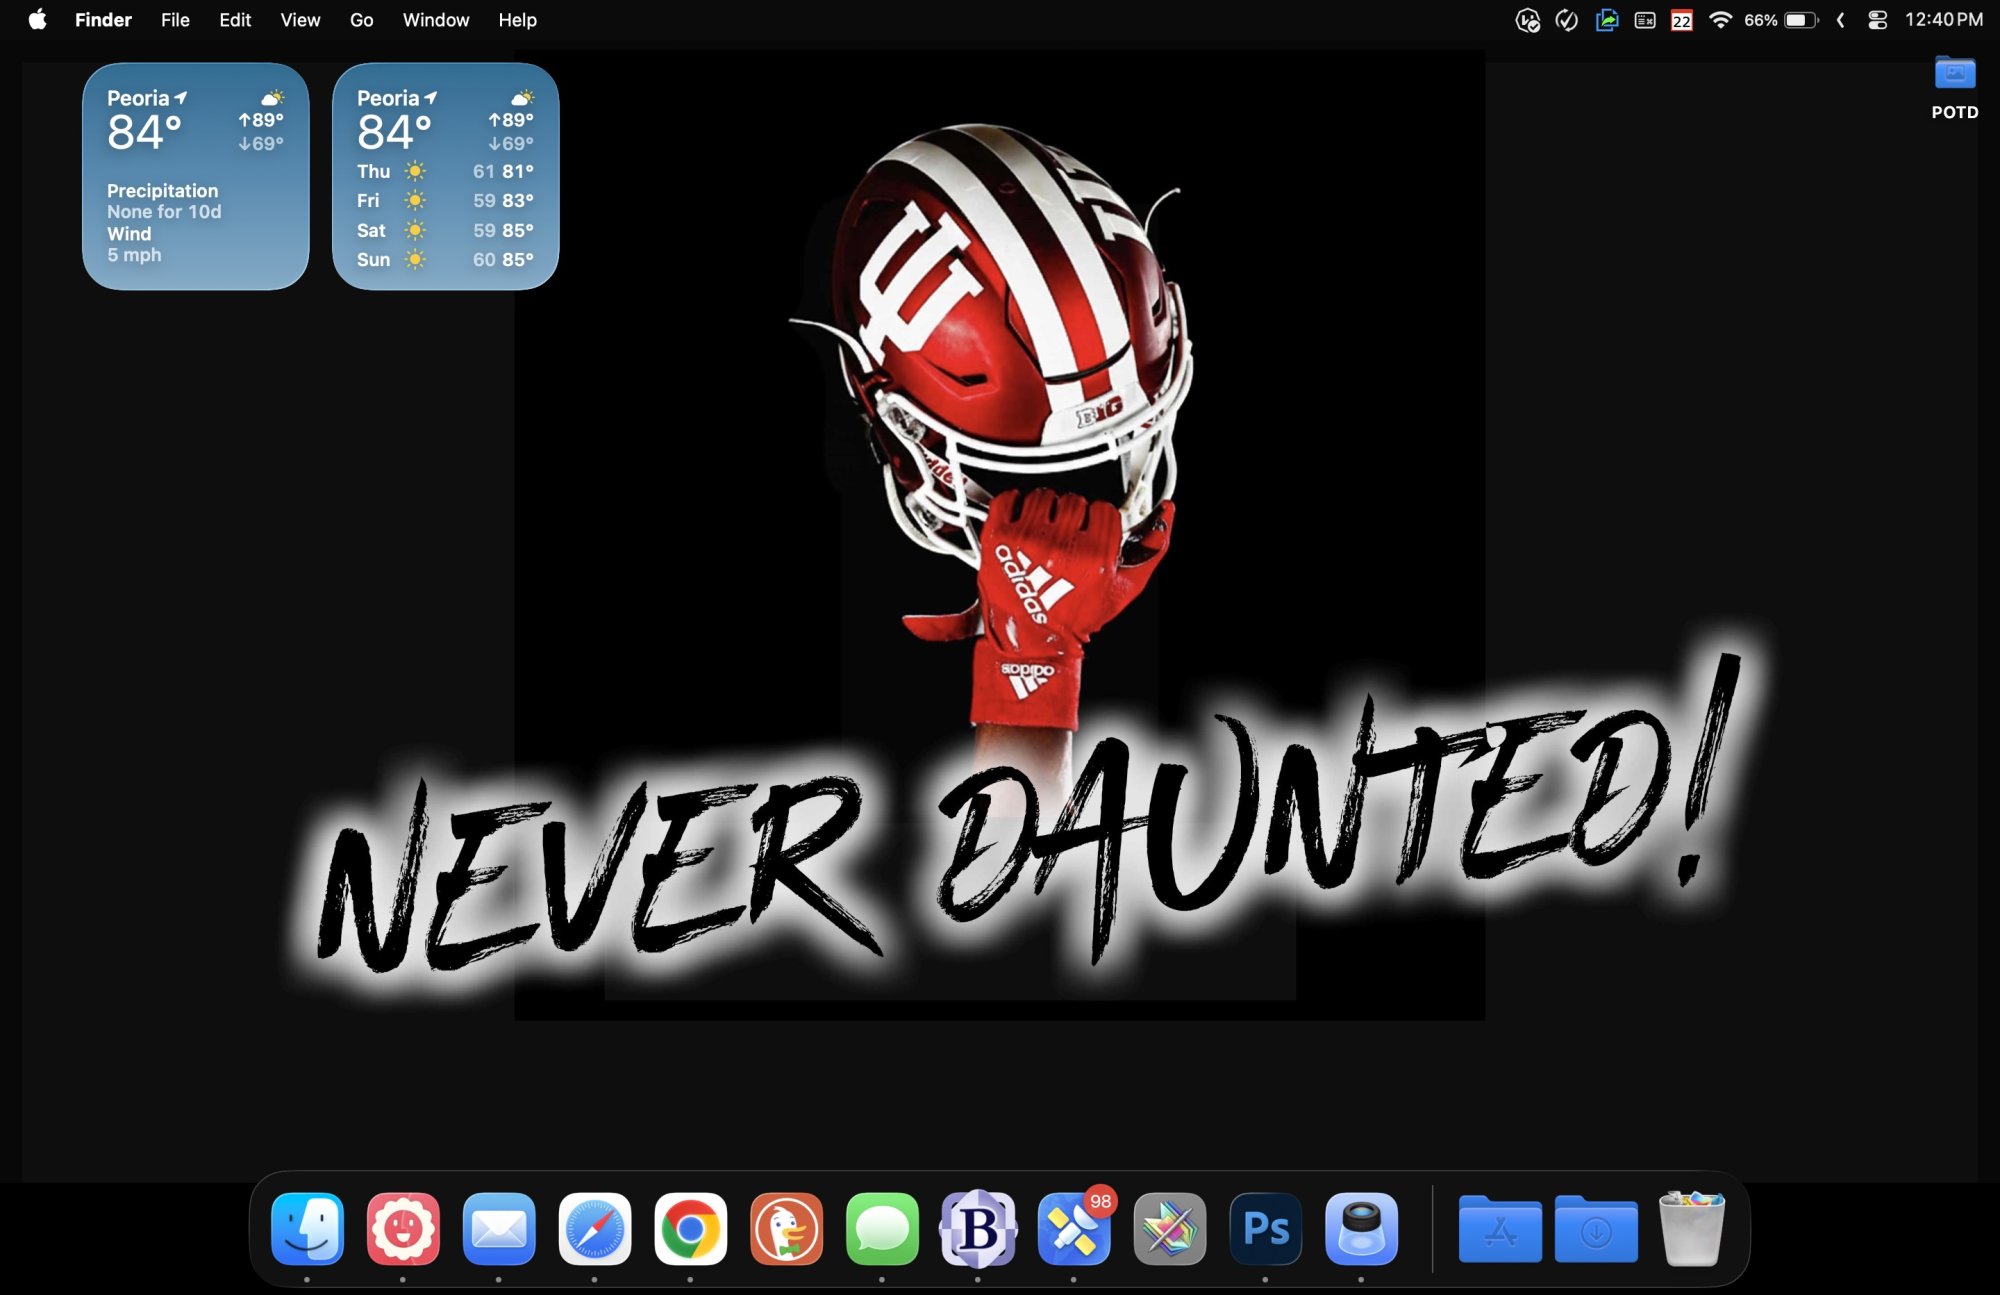Click the BBEdit icon in the Dock
This screenshot has height=1295, width=2000.
(978, 1228)
